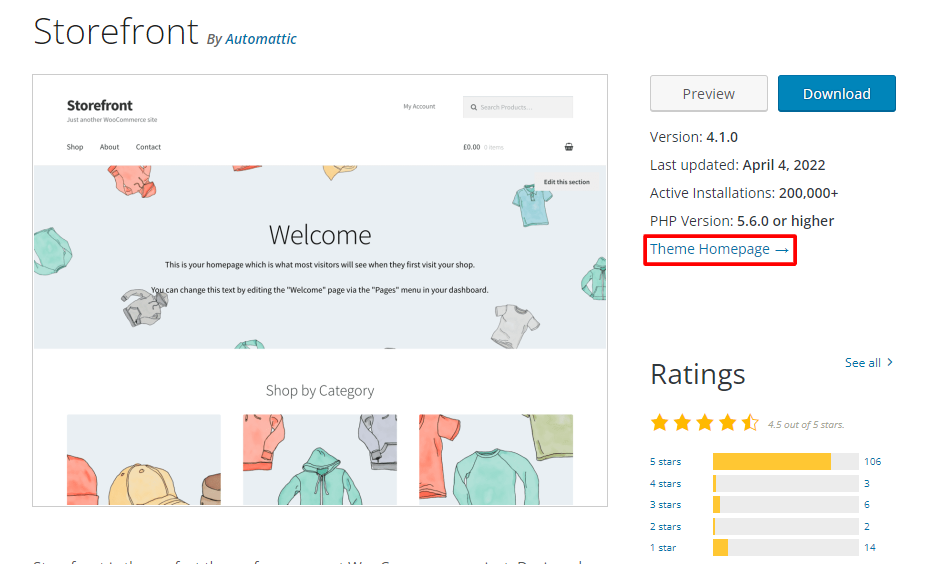Click the chevron arrow beside See all
925x564 pixels.
point(890,363)
